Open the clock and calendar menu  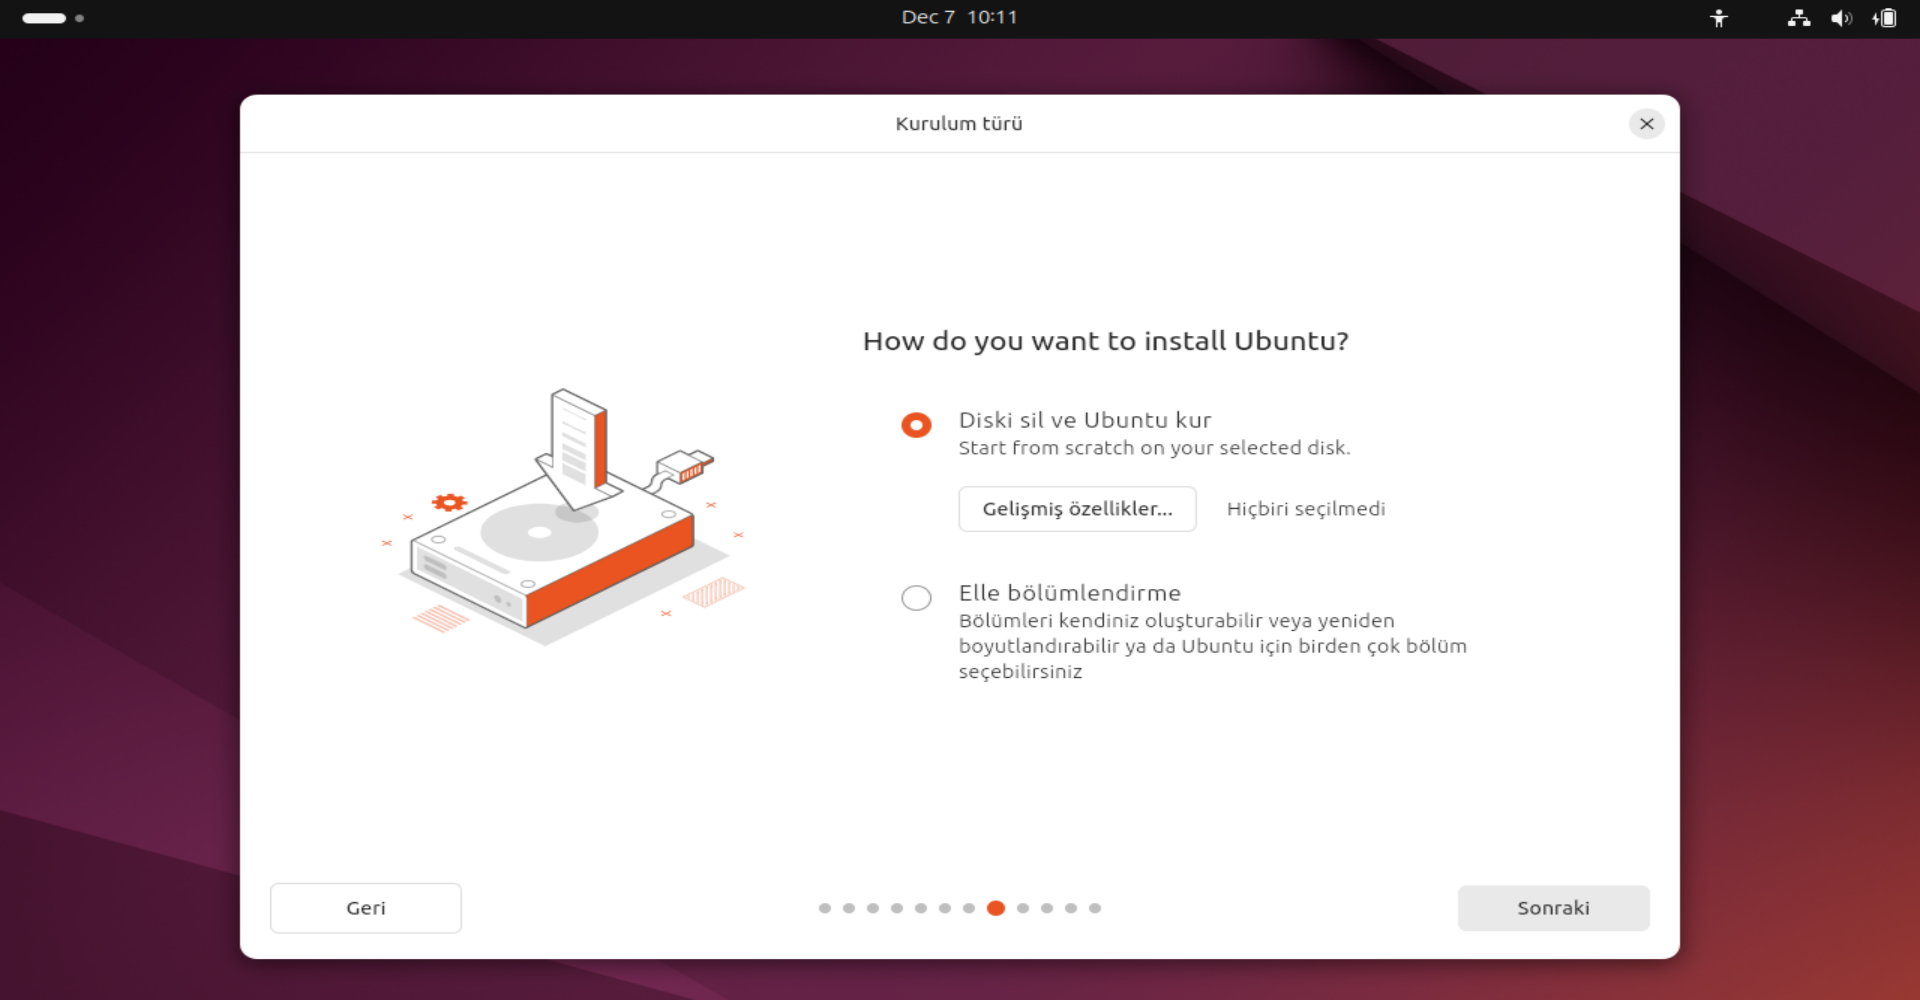[x=959, y=18]
